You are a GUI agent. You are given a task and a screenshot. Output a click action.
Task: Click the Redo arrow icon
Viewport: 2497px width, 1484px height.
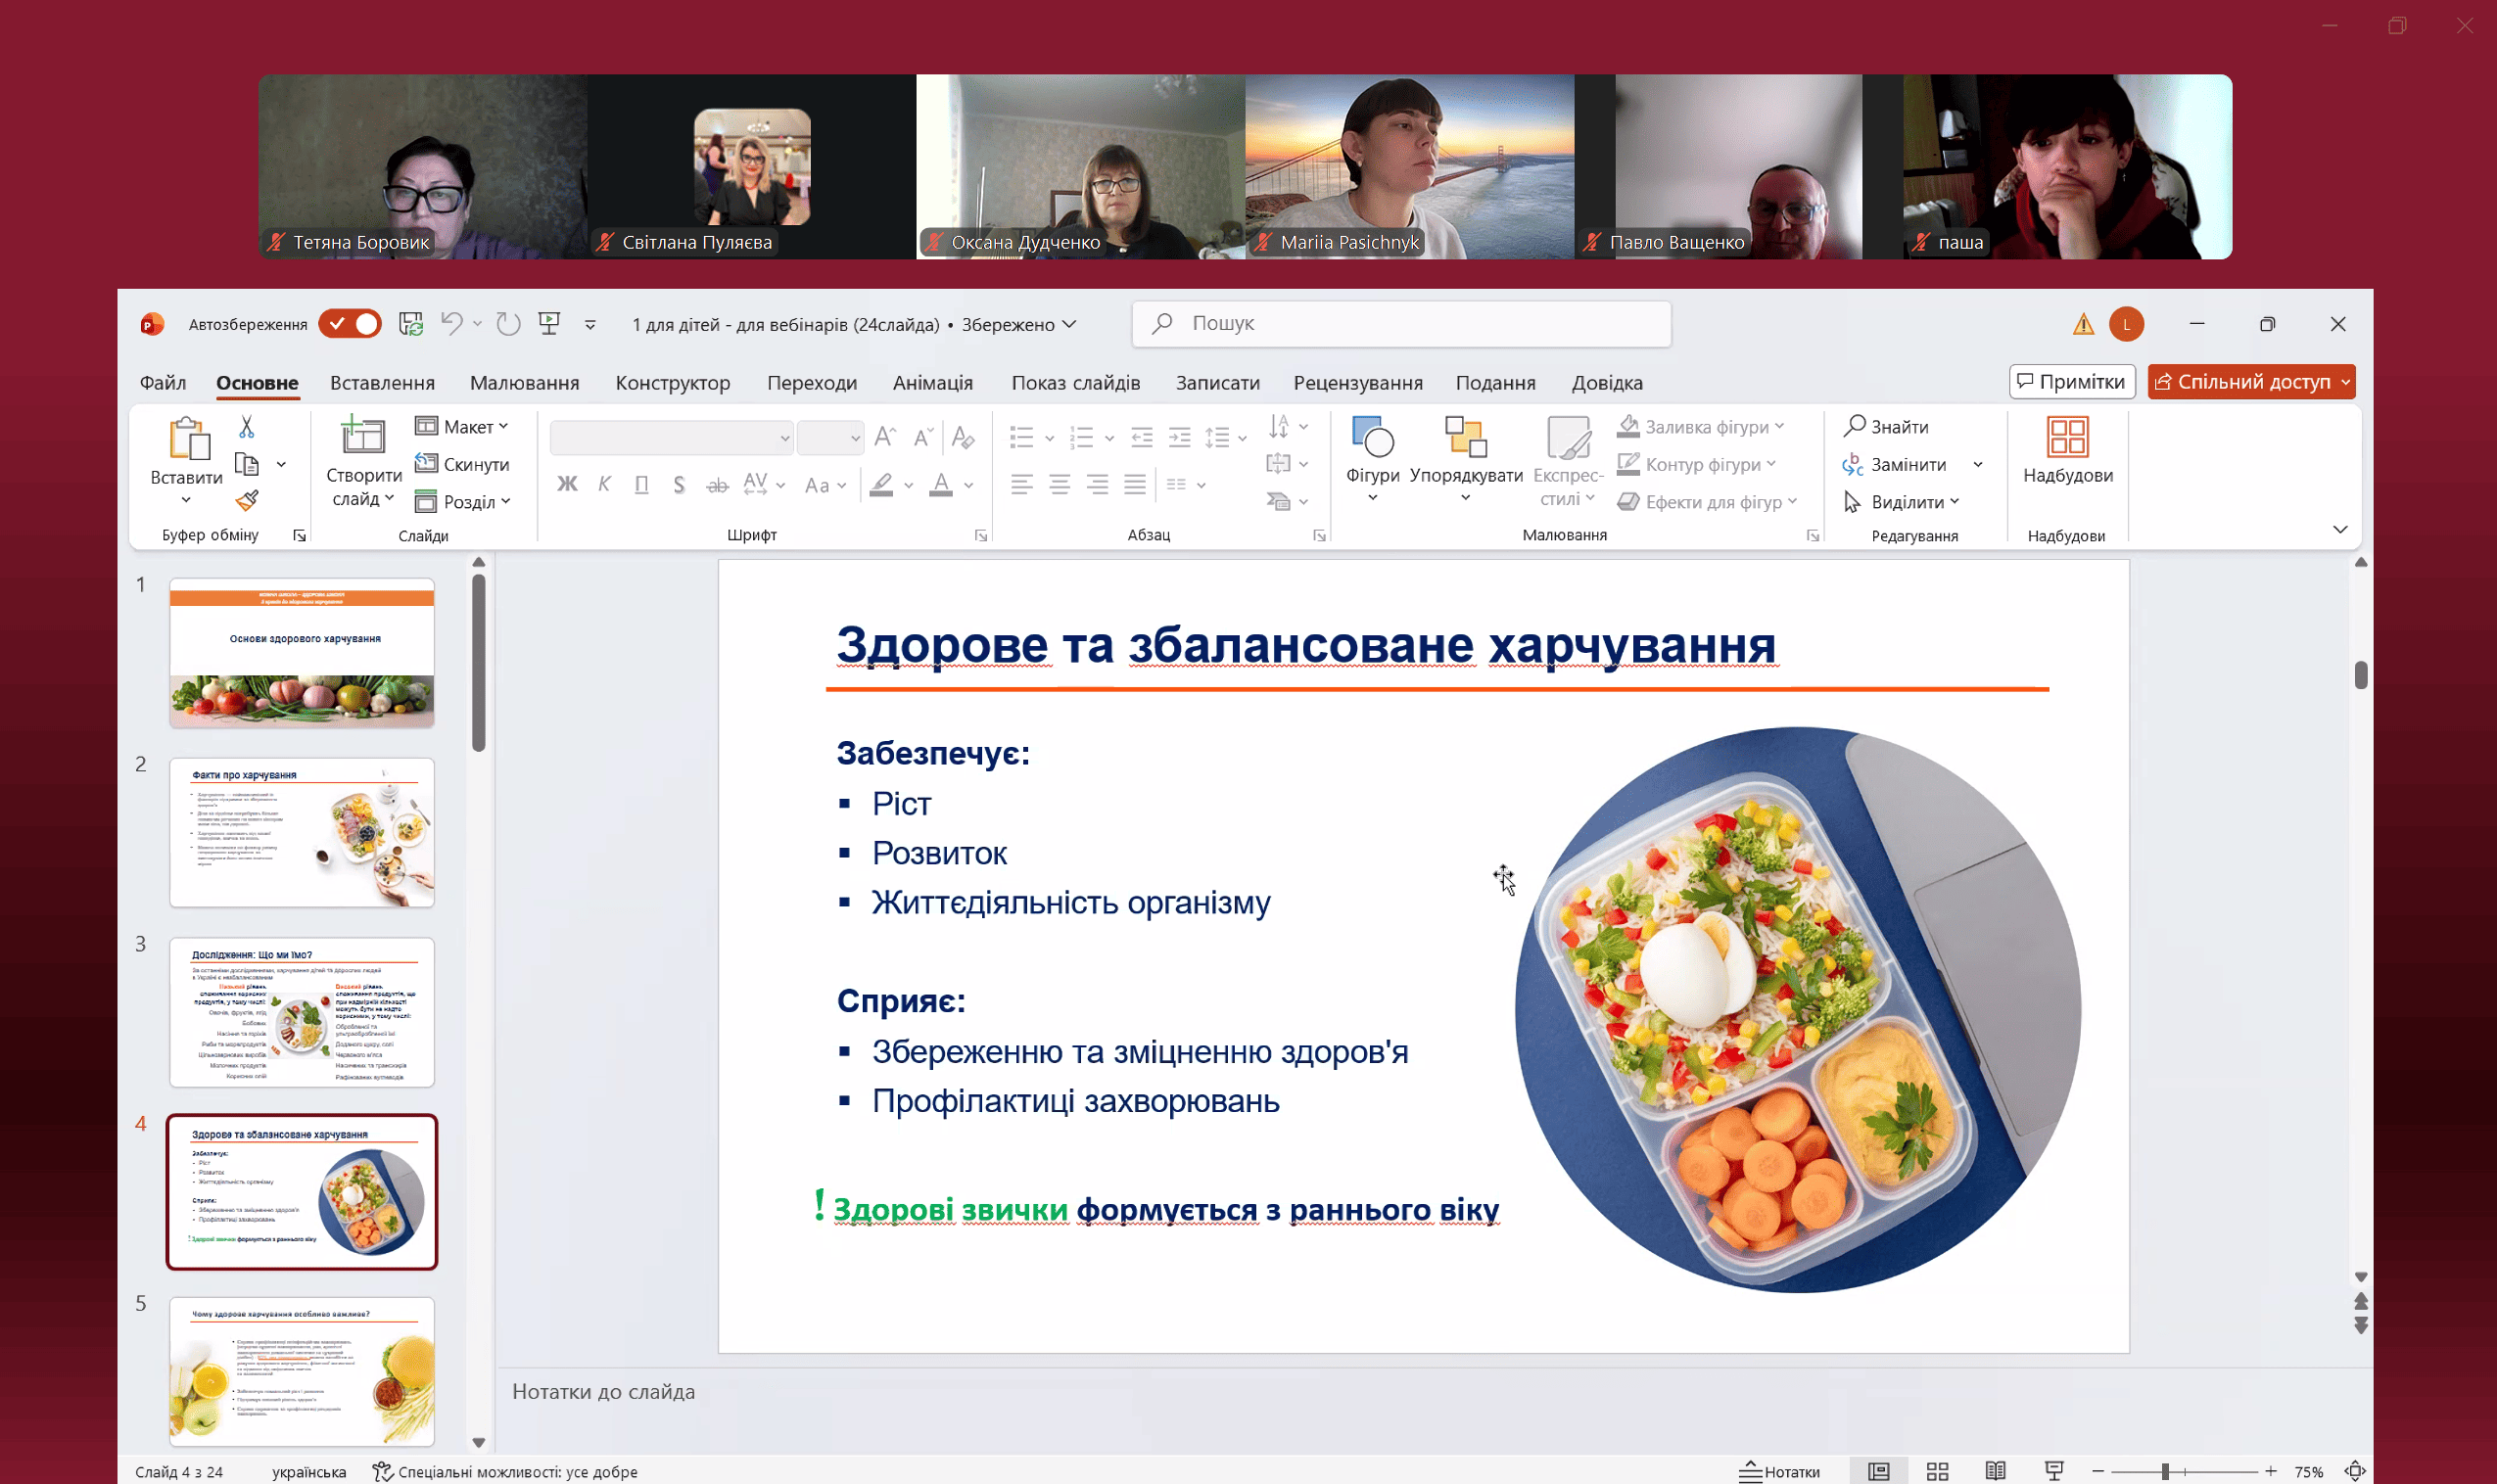508,324
